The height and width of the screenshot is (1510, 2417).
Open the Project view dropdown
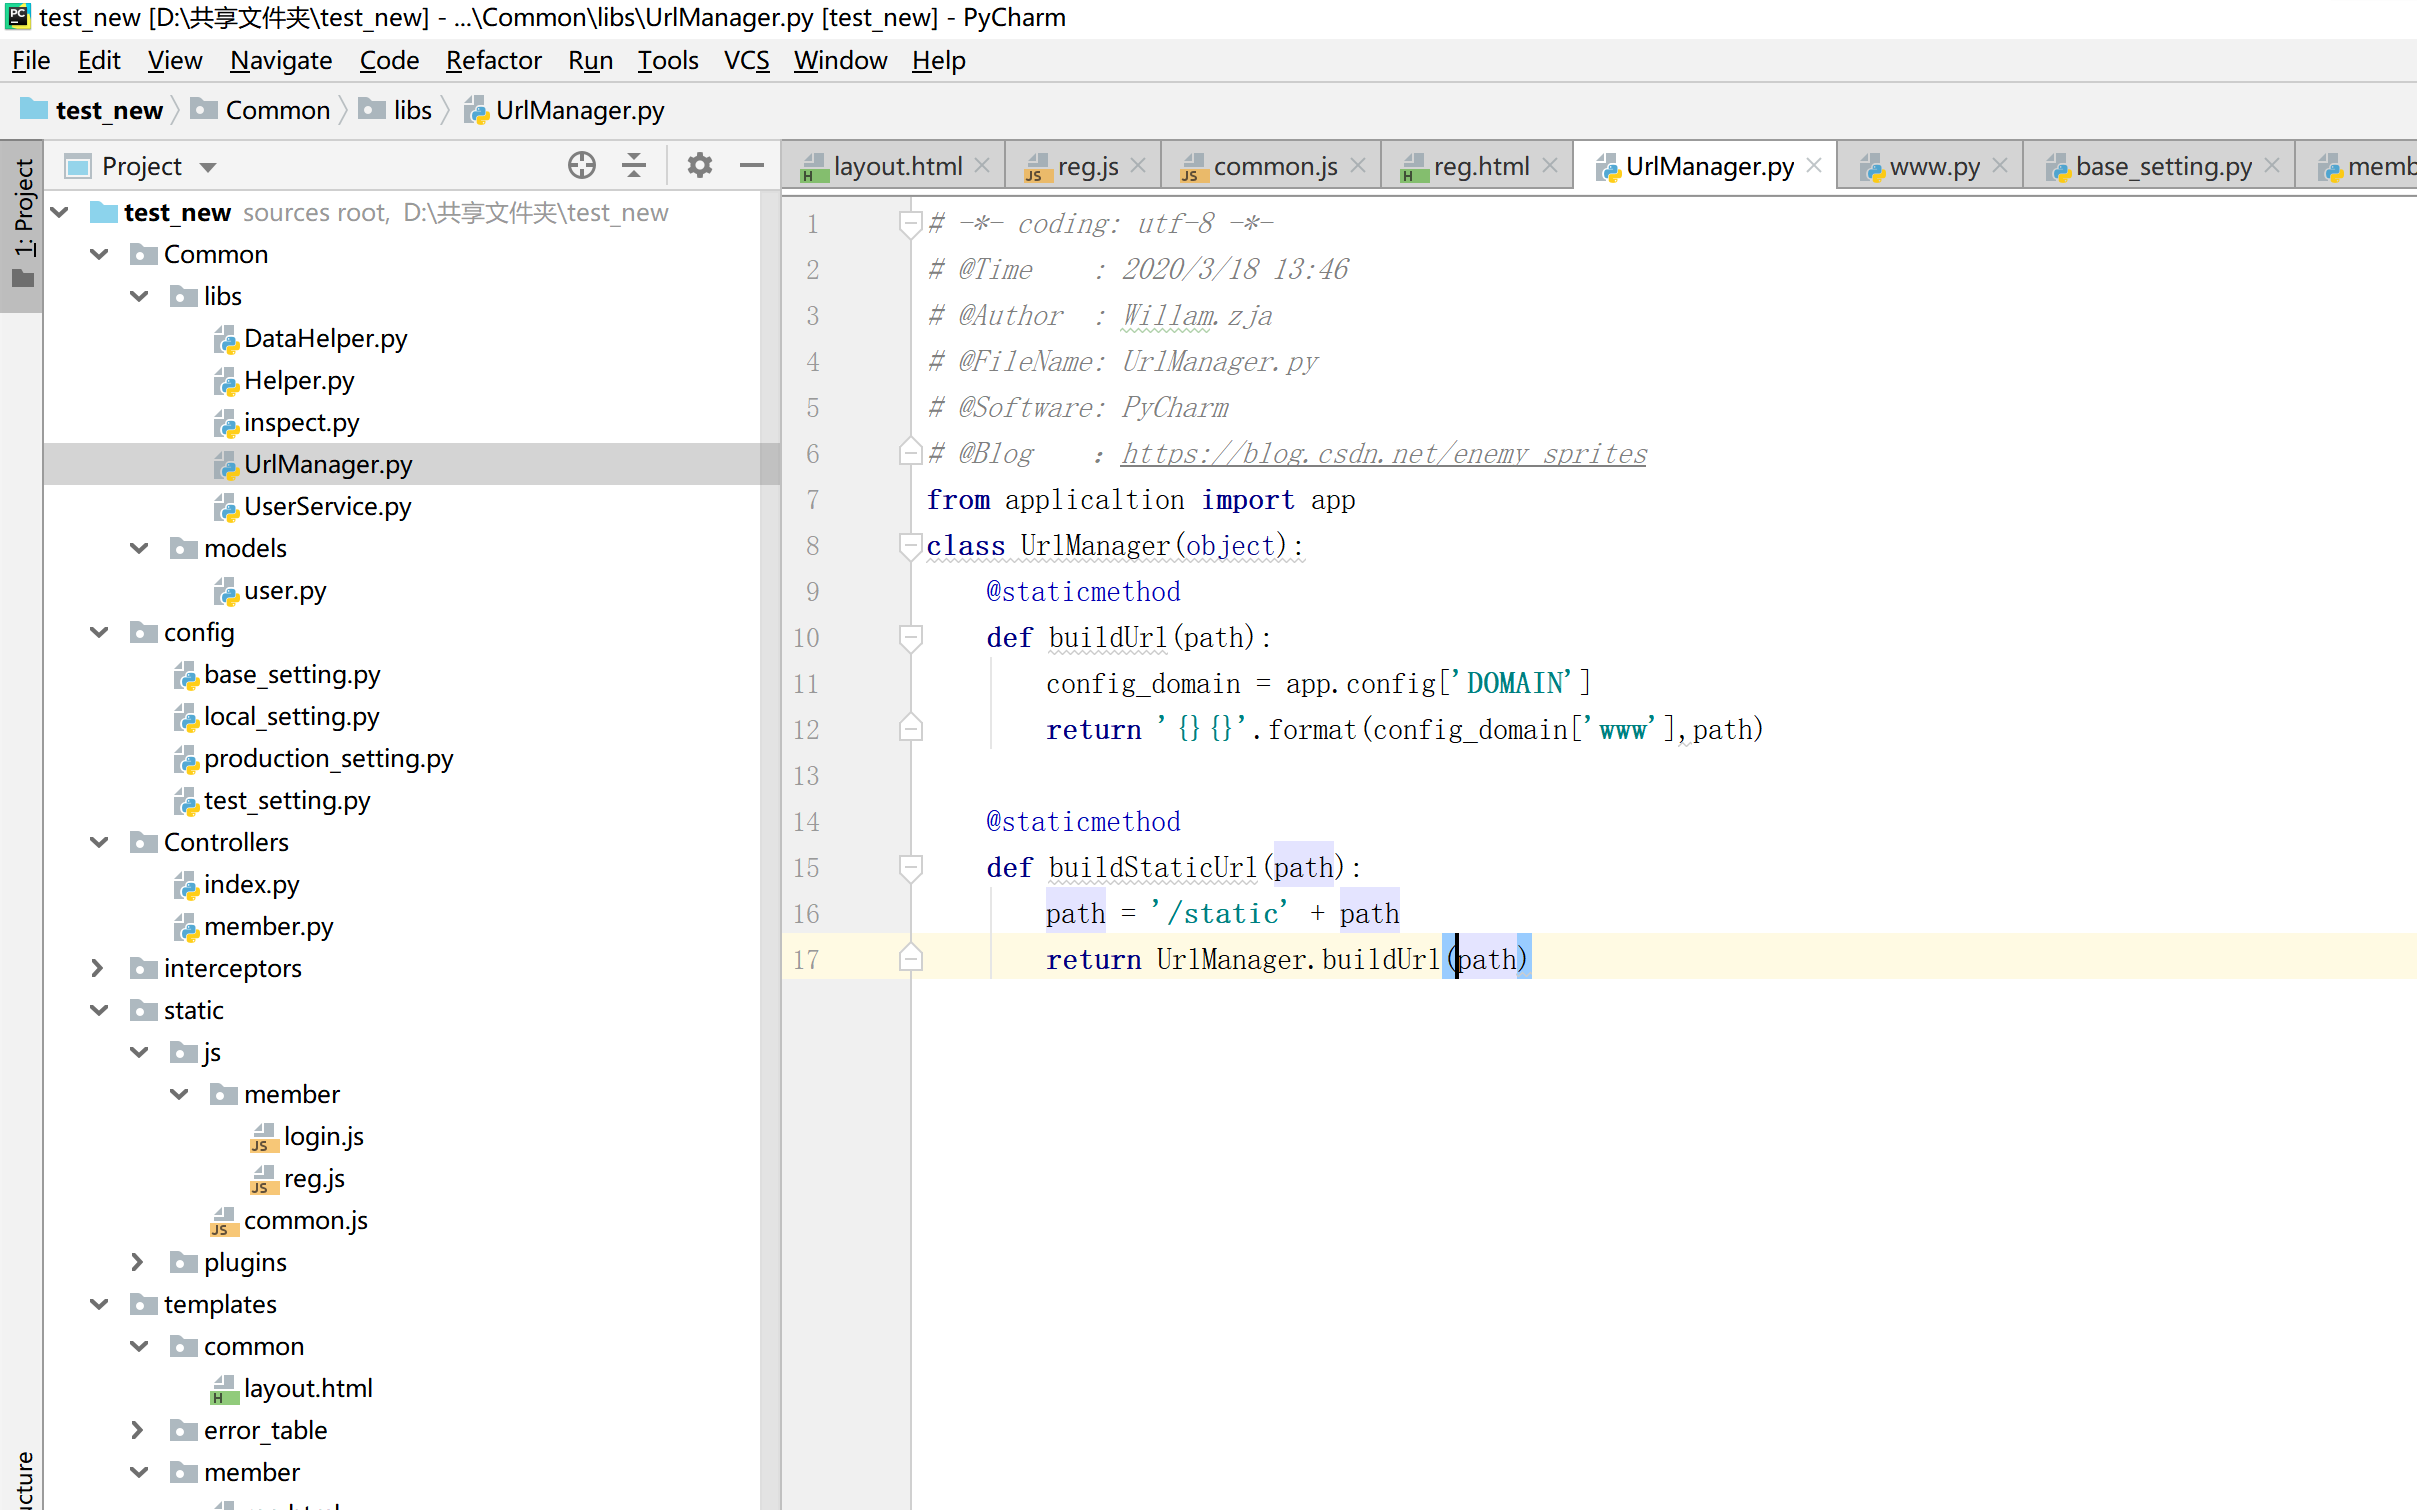[208, 167]
